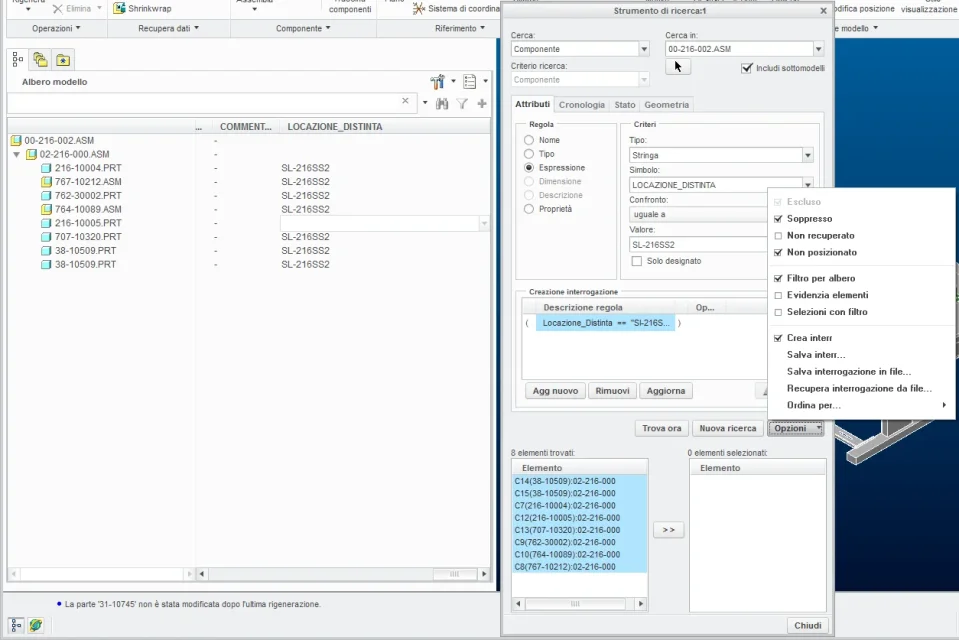Image resolution: width=959 pixels, height=640 pixels.
Task: Open the model tree tab icon
Action: tap(18, 59)
